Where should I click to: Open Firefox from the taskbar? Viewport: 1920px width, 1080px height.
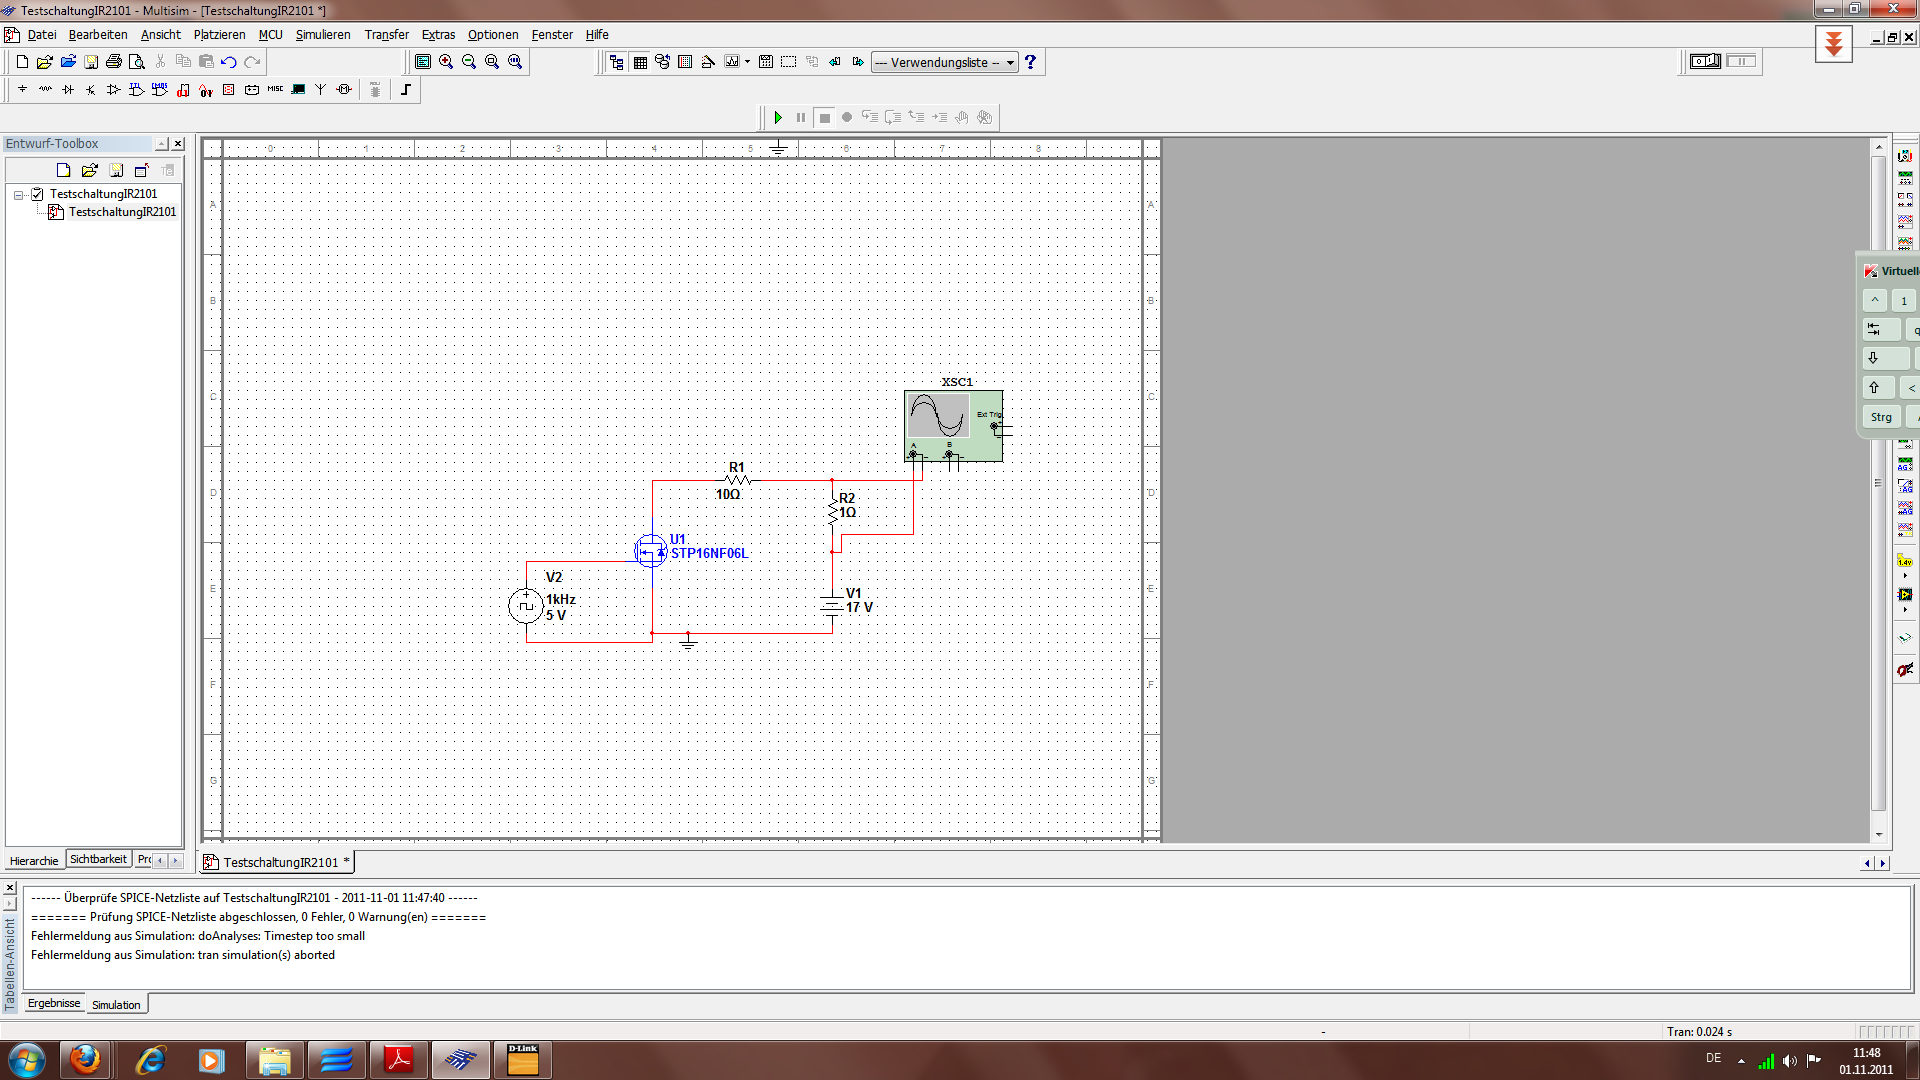pyautogui.click(x=85, y=1060)
